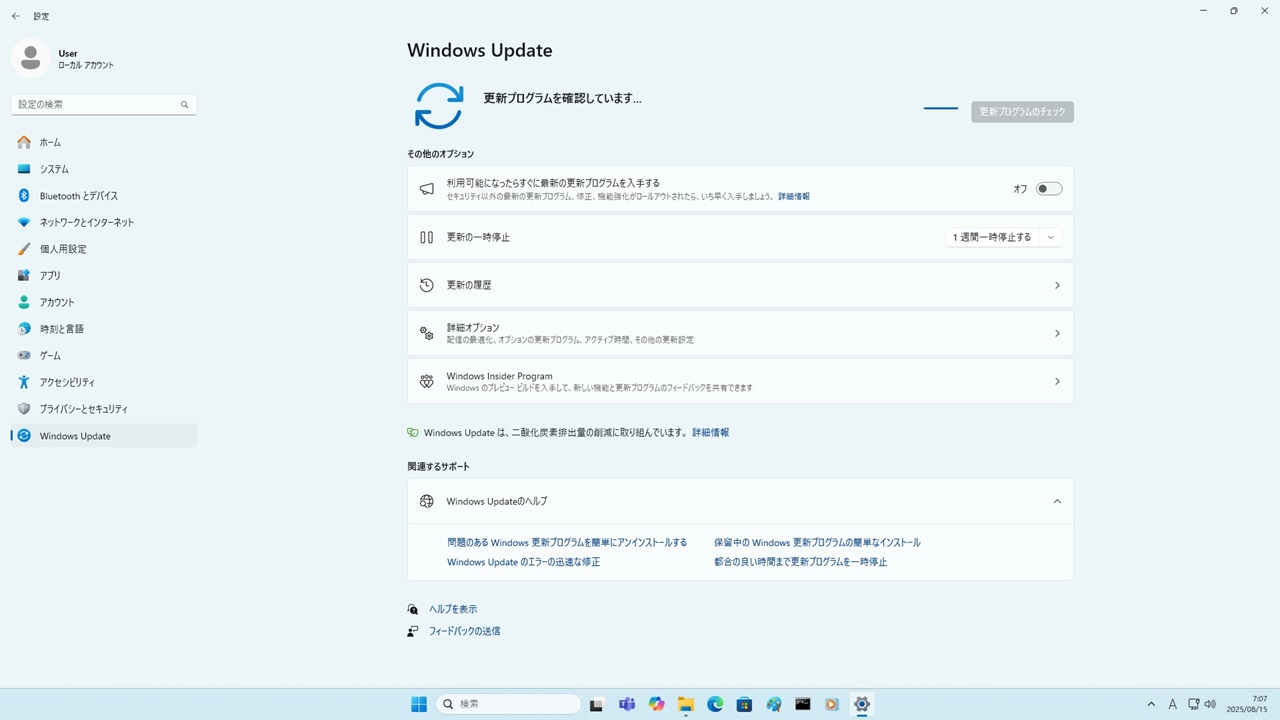Image resolution: width=1280 pixels, height=720 pixels.
Task: Click the magnifier icon in settings search box
Action: (x=184, y=104)
